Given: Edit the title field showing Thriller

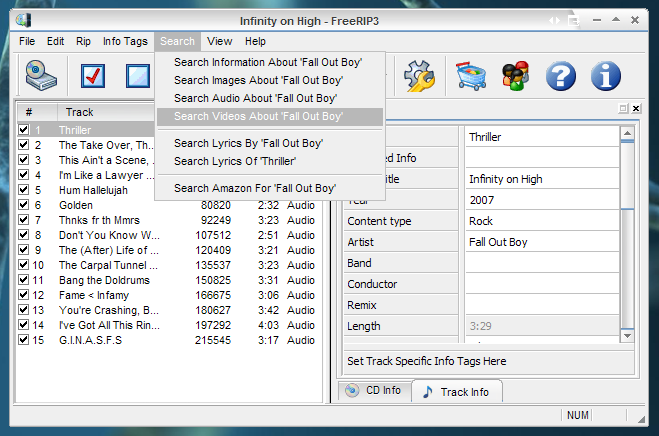Looking at the screenshot, I should tap(542, 137).
